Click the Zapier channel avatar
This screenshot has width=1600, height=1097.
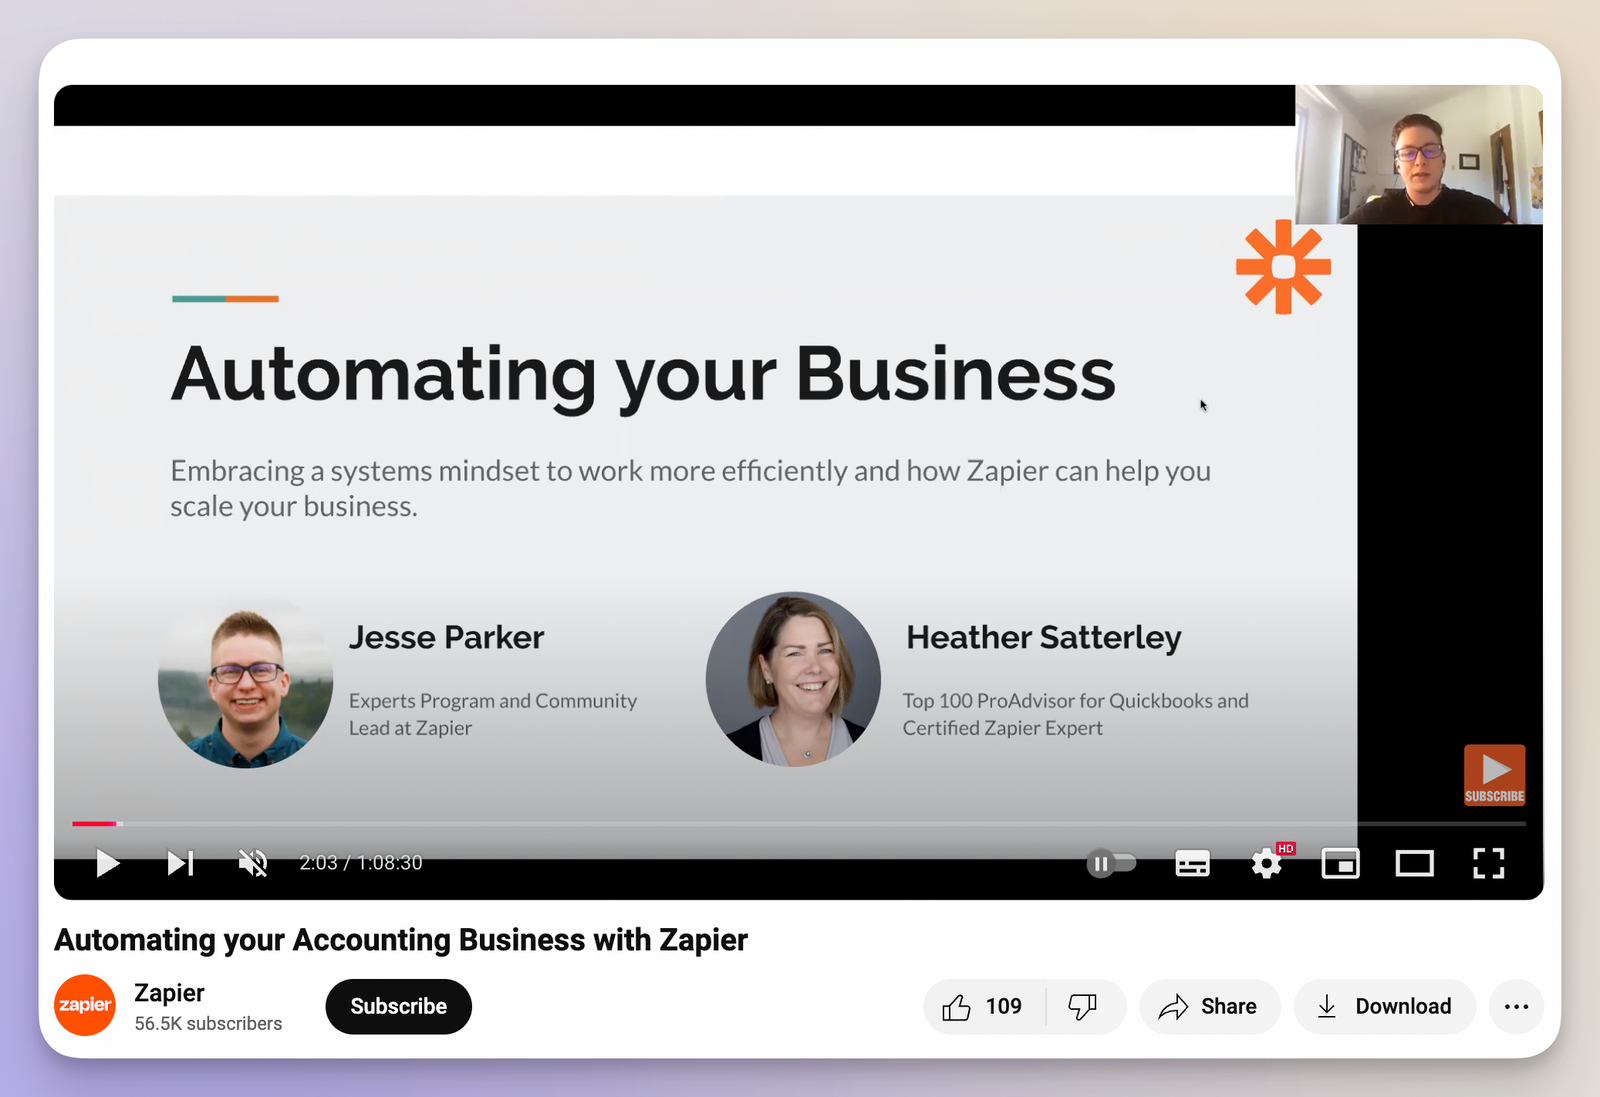pos(84,1005)
